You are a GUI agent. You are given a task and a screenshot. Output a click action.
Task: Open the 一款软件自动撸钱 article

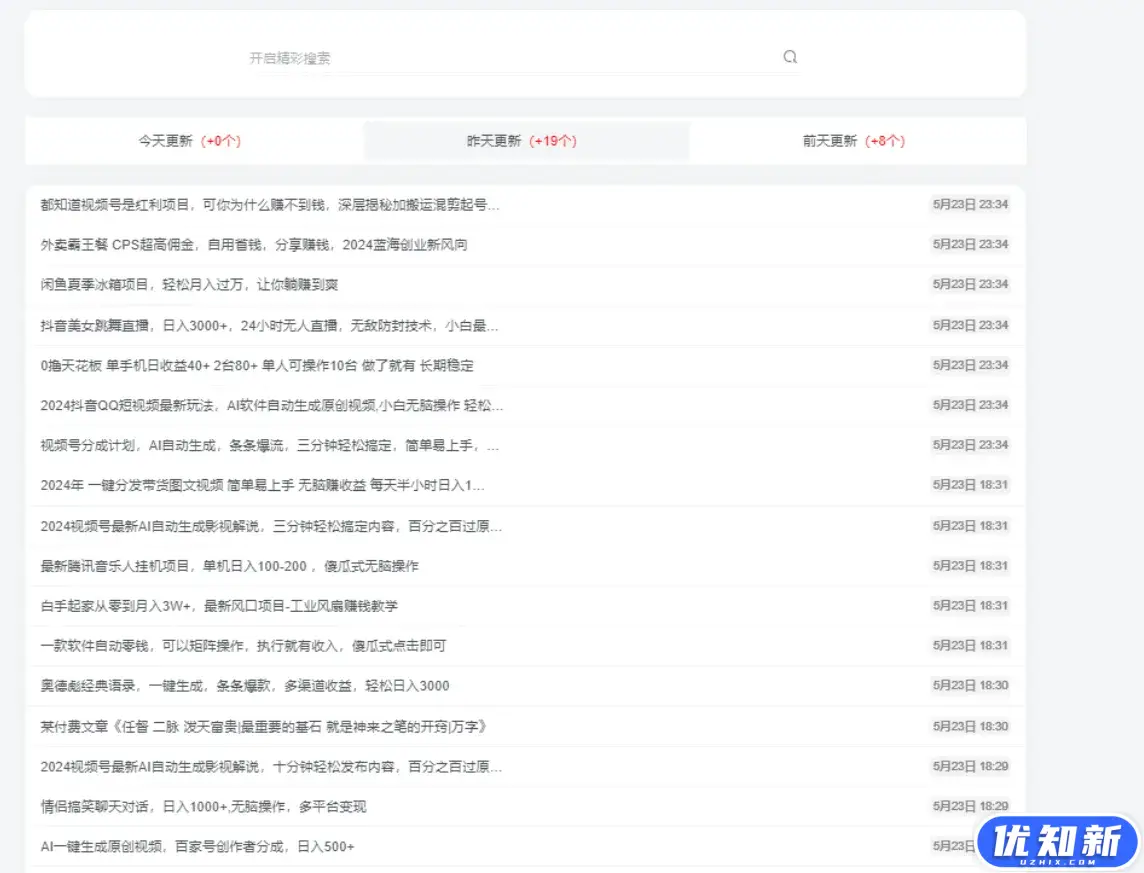click(230, 646)
